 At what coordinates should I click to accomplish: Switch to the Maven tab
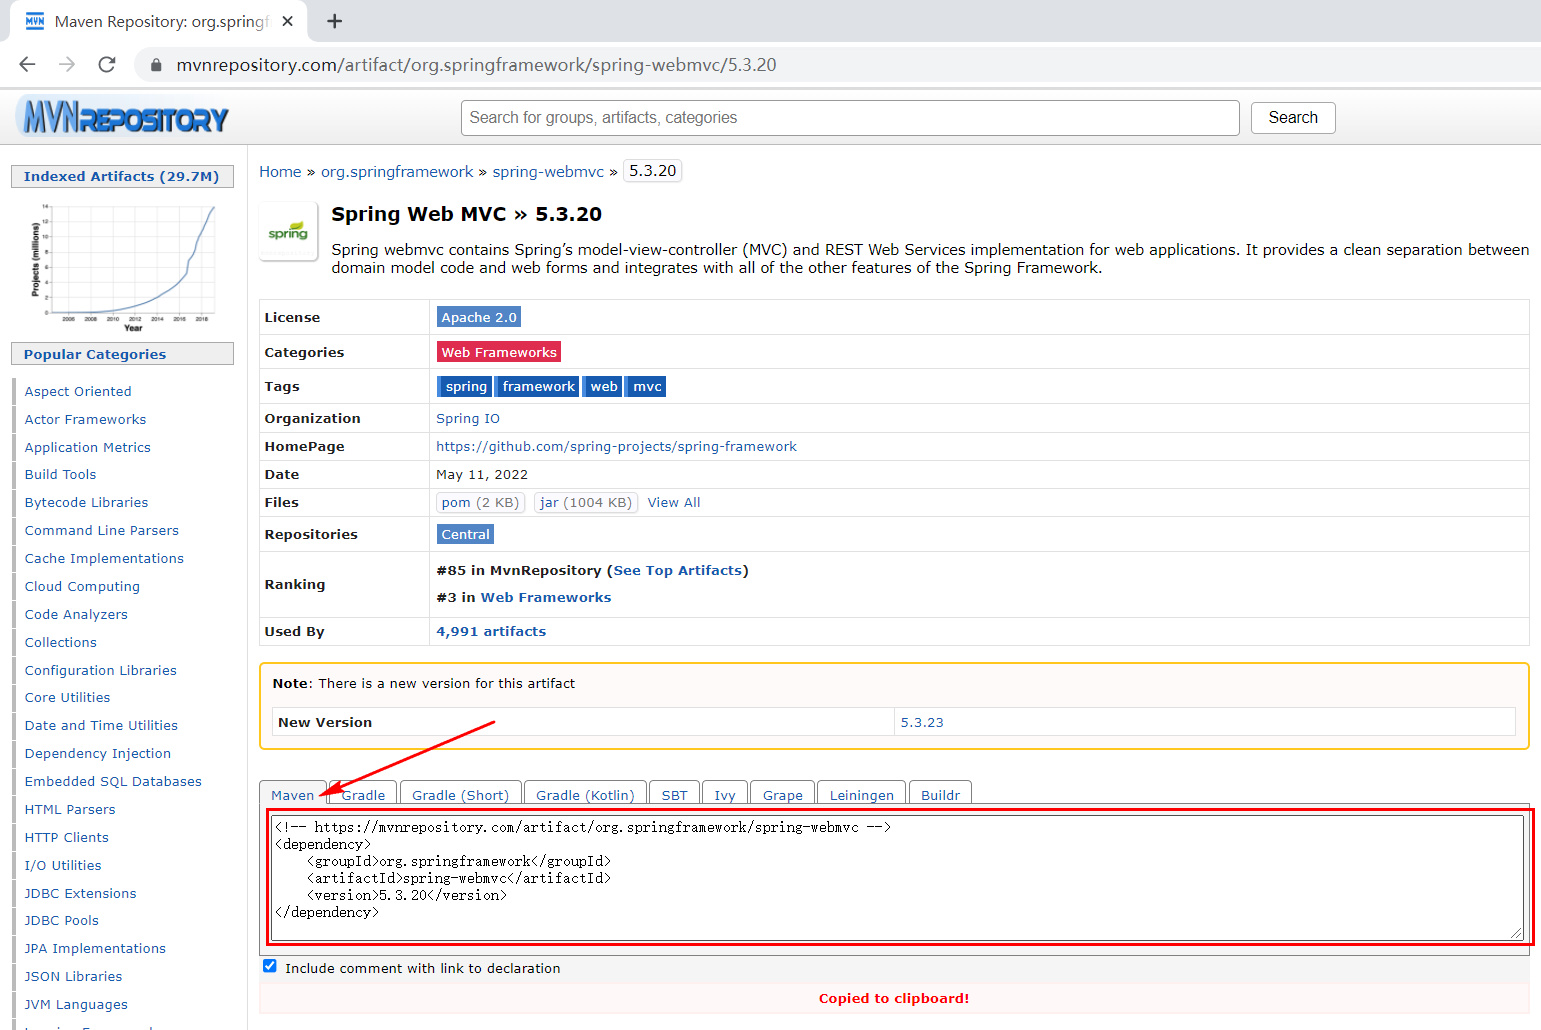tap(293, 795)
